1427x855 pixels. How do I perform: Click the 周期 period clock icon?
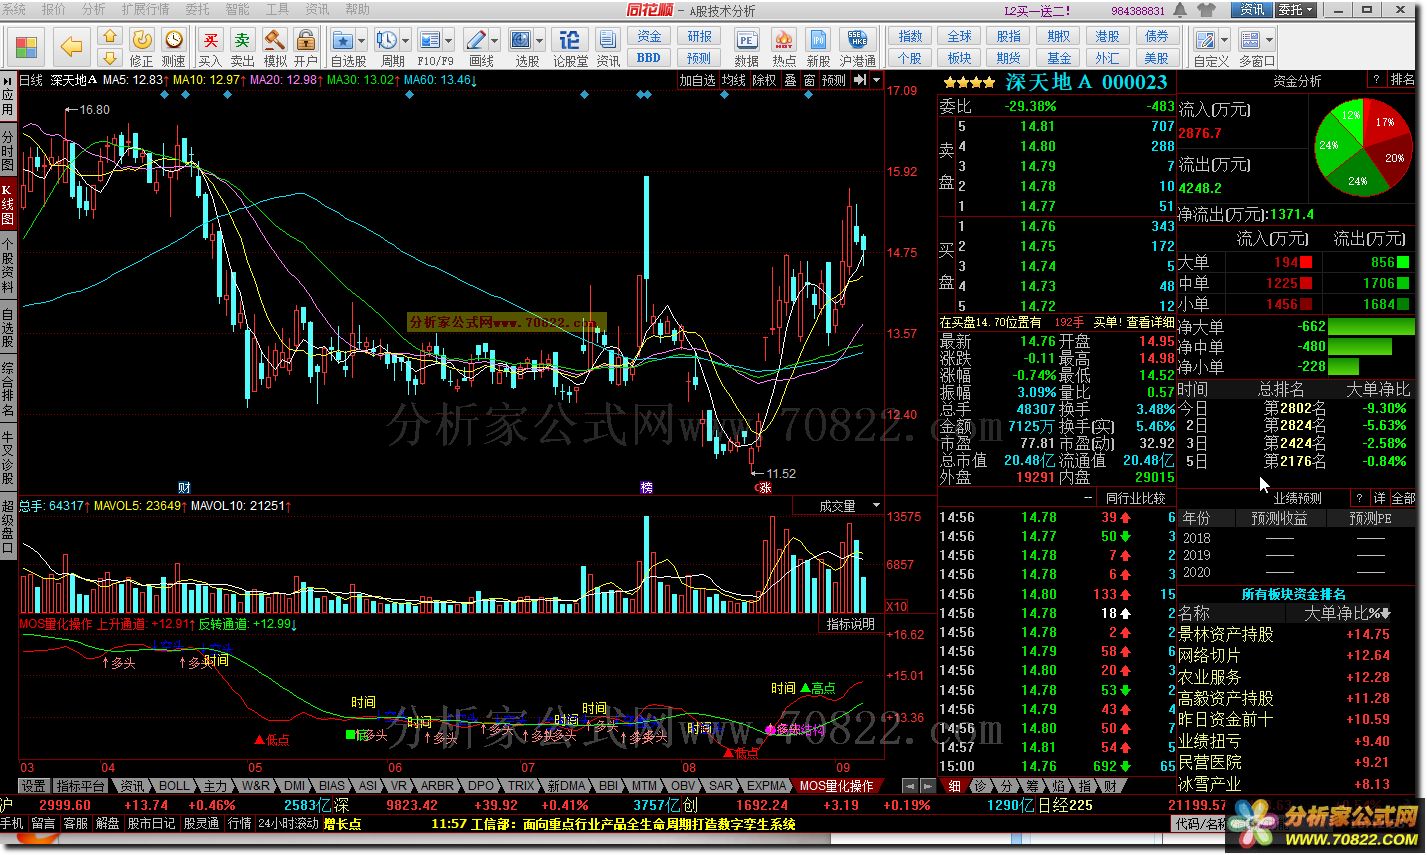point(387,41)
